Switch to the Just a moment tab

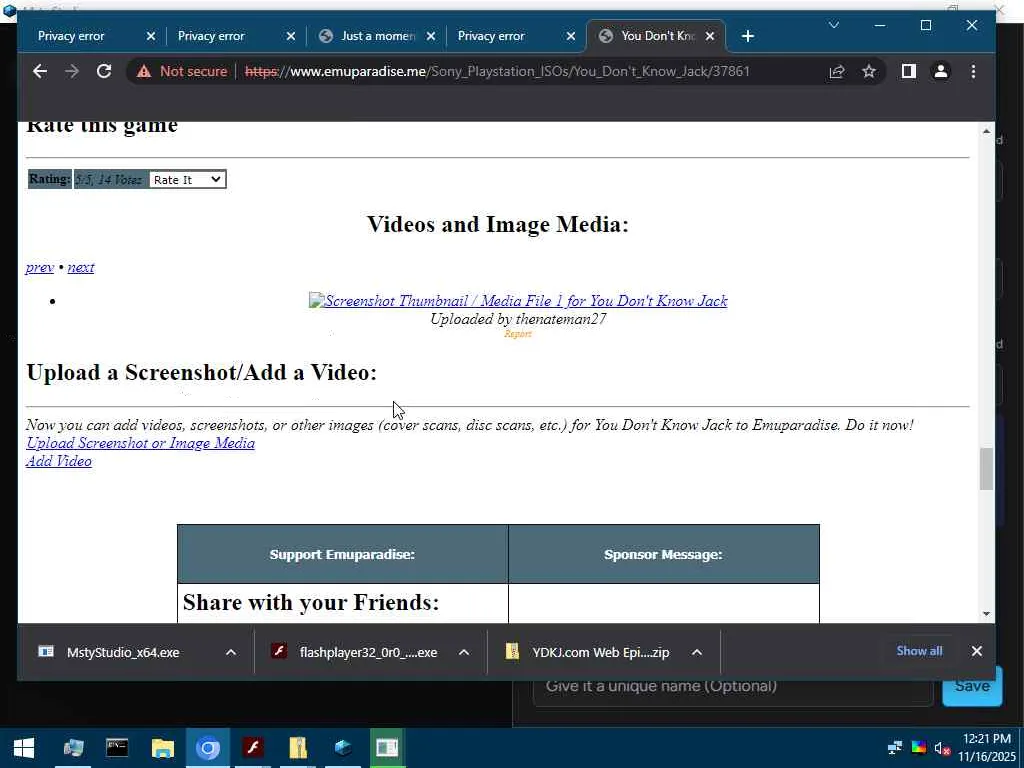[377, 36]
